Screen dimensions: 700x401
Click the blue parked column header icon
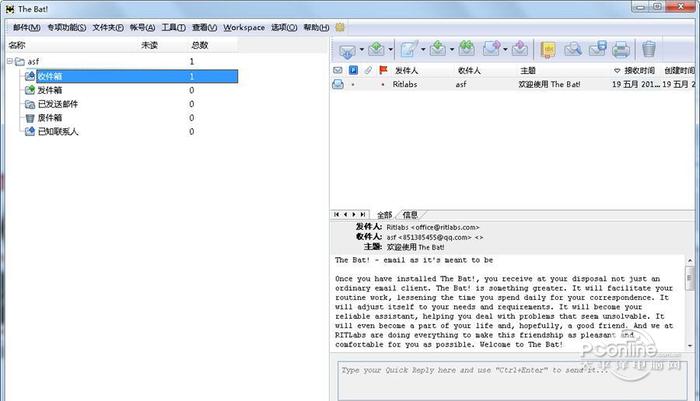coord(353,71)
